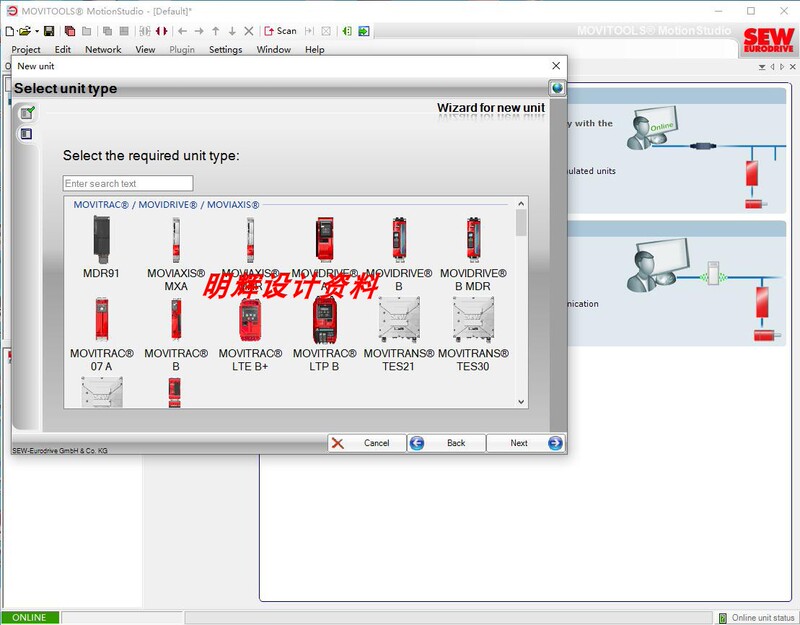Open the View menu

[145, 49]
